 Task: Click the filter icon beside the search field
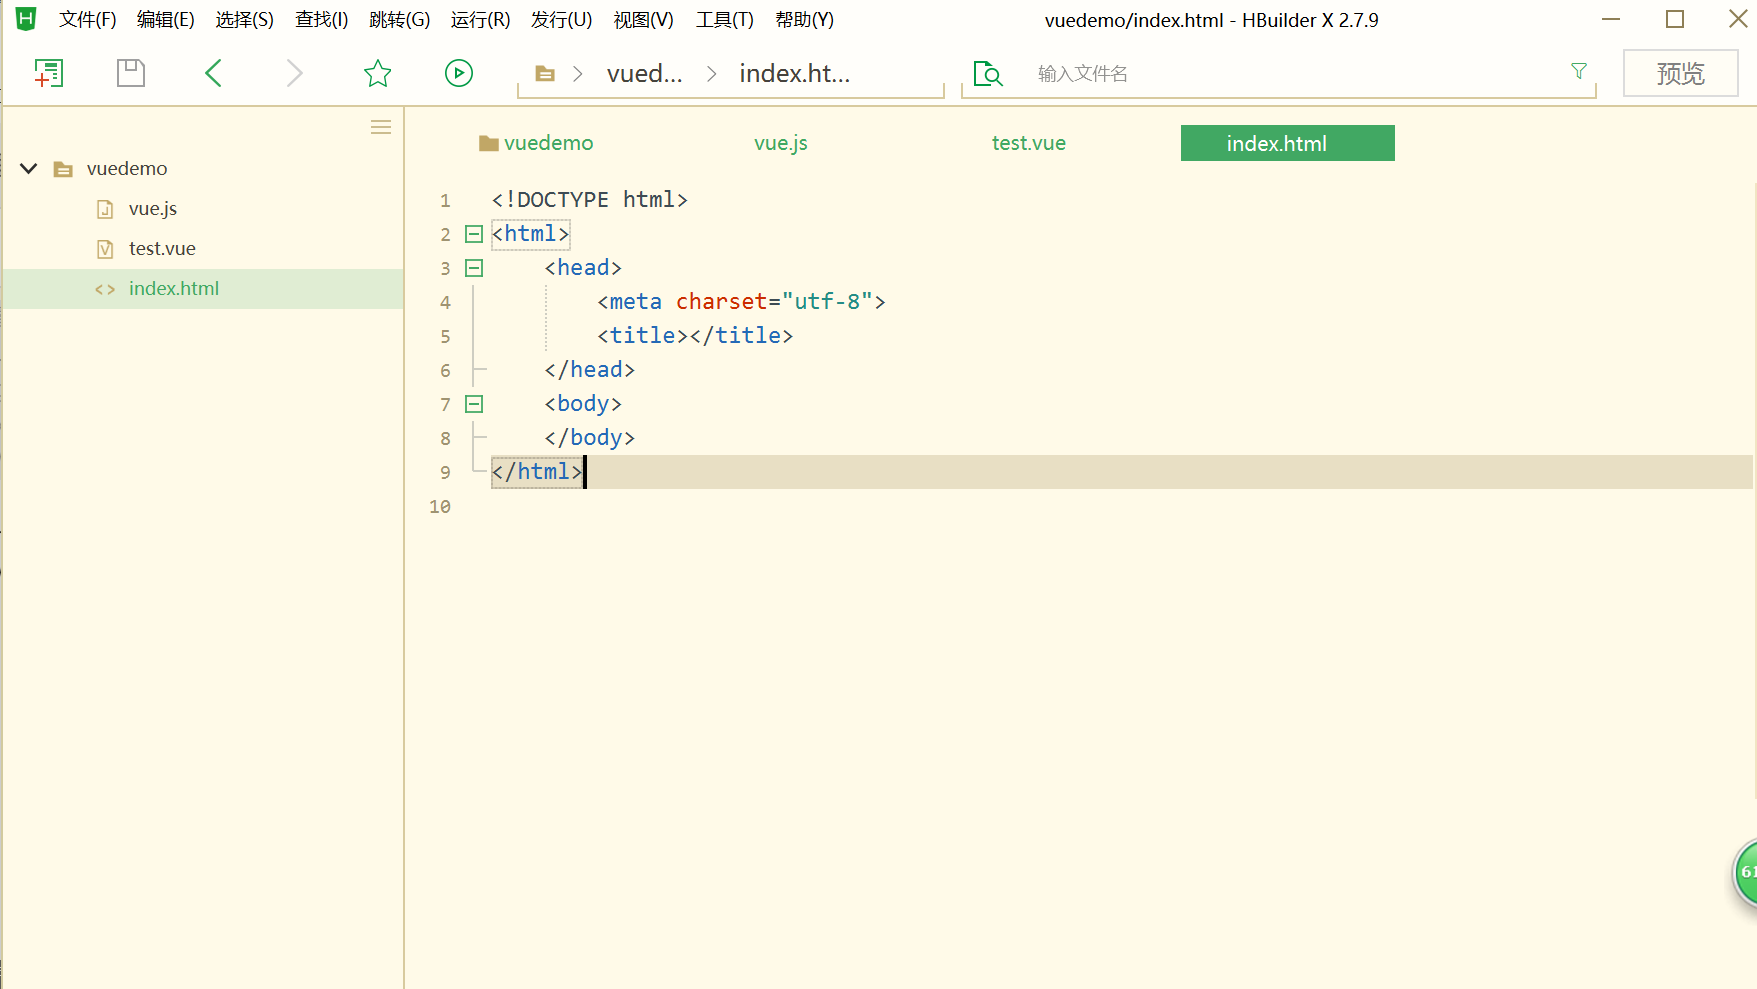point(1578,71)
